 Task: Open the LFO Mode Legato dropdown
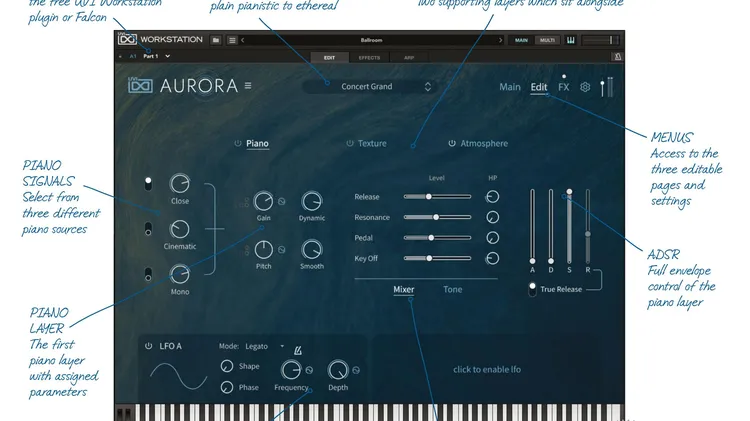[265, 346]
